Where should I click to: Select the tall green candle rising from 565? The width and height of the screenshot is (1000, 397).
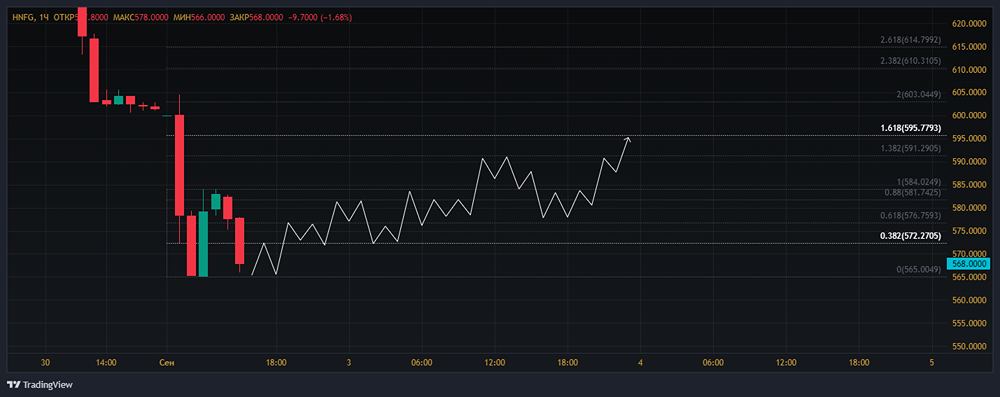pos(203,243)
